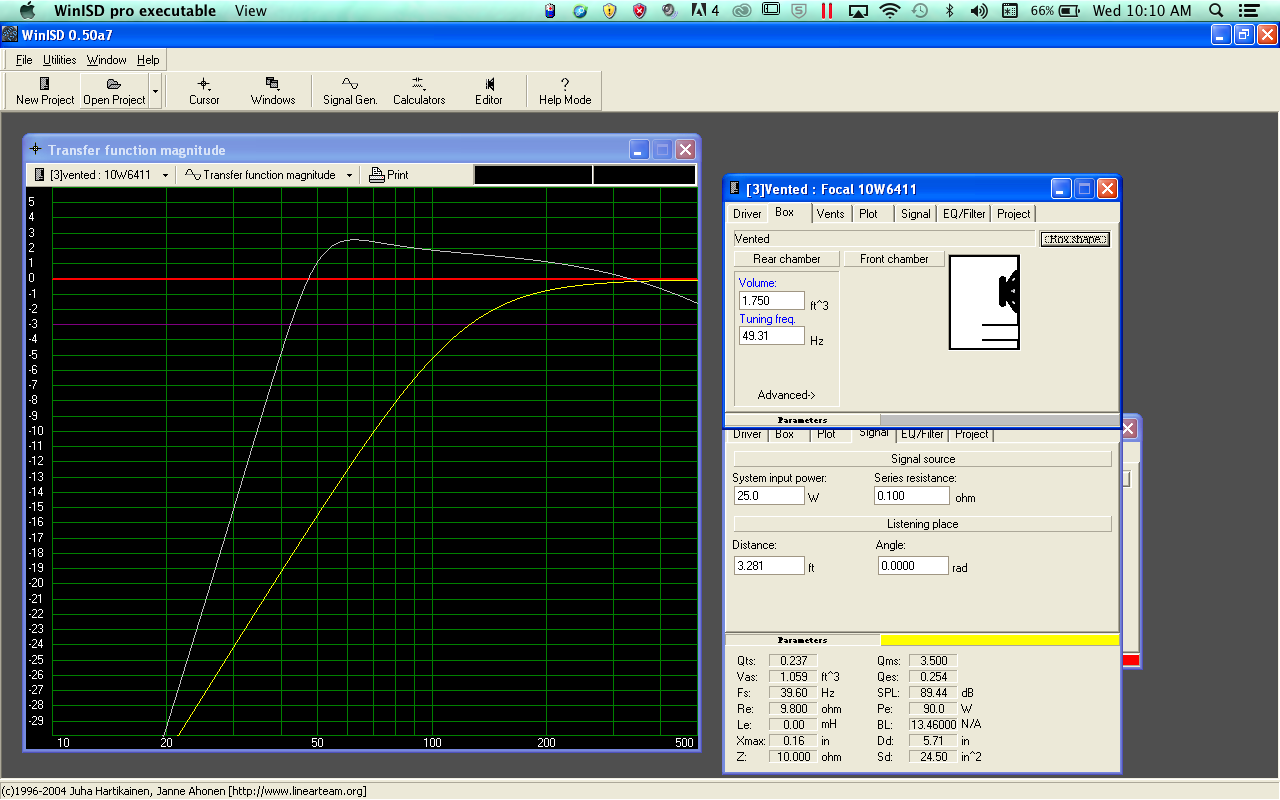Switch to the Vents tab
This screenshot has height=800, width=1280.
[x=830, y=214]
